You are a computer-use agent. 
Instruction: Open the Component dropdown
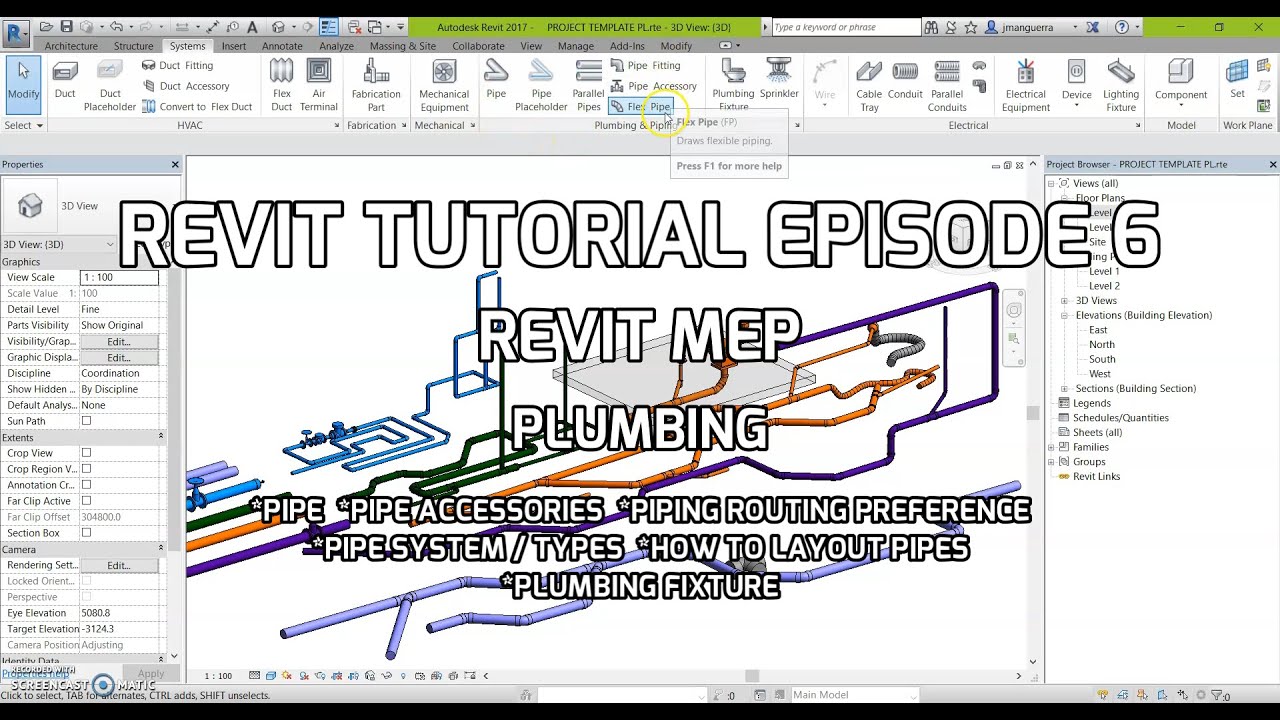point(1181,84)
